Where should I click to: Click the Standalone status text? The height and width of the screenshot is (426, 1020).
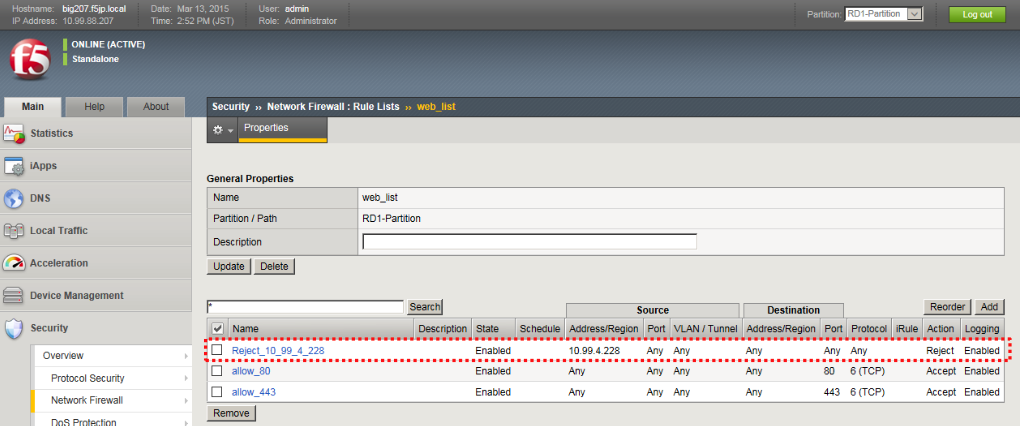click(95, 59)
